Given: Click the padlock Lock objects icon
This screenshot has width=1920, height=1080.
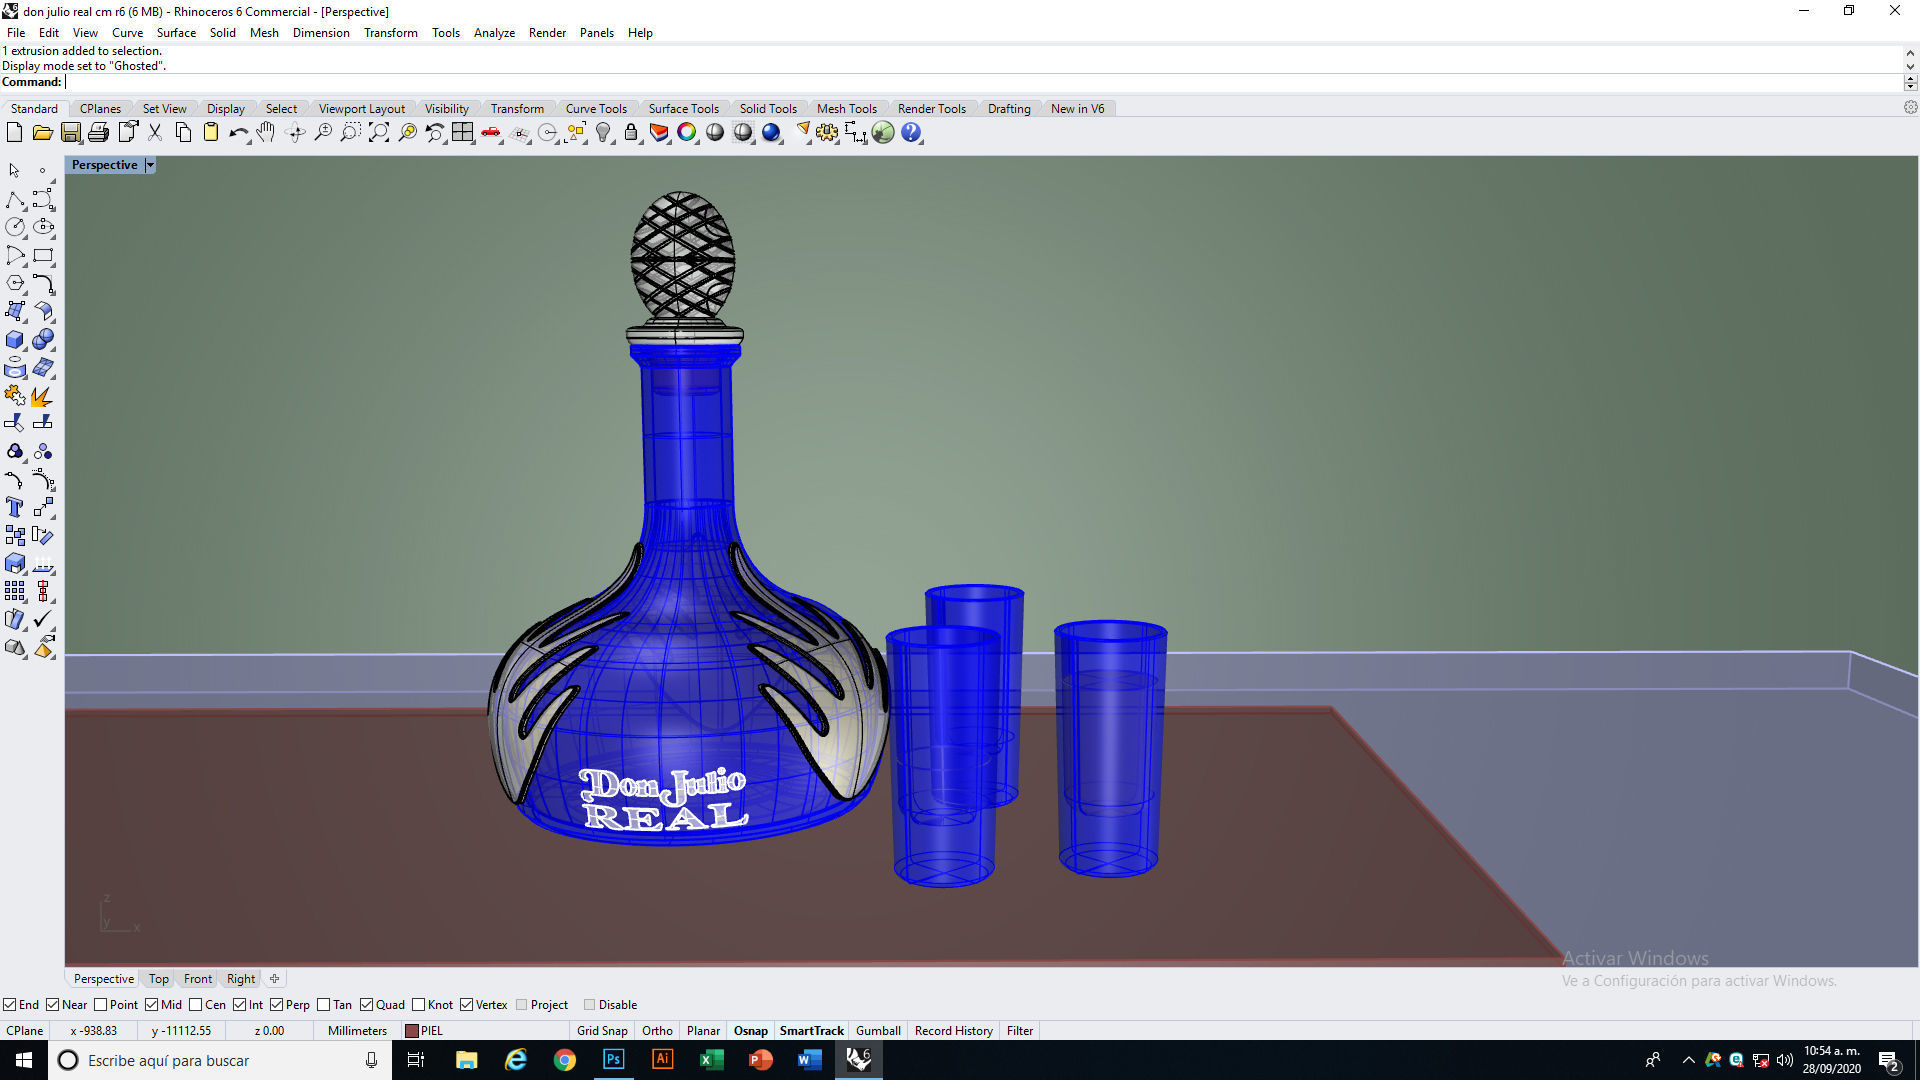Looking at the screenshot, I should [631, 132].
